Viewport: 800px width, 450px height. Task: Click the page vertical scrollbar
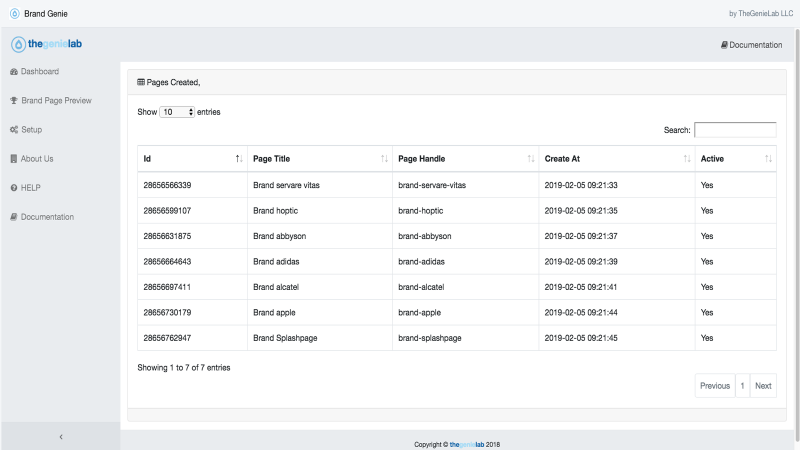pos(797,235)
